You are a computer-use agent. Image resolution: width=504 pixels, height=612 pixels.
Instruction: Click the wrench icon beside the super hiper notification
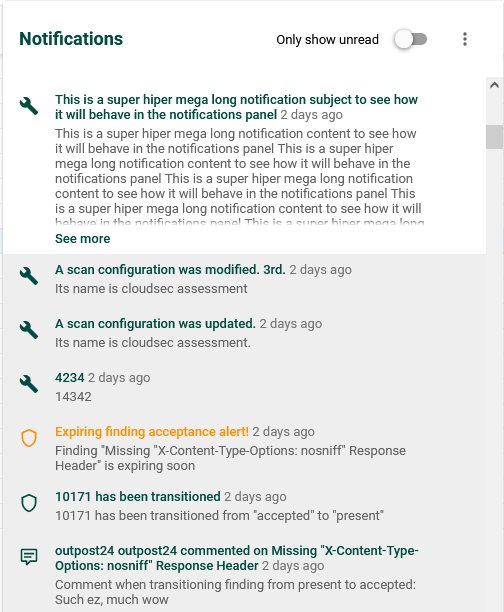(29, 106)
